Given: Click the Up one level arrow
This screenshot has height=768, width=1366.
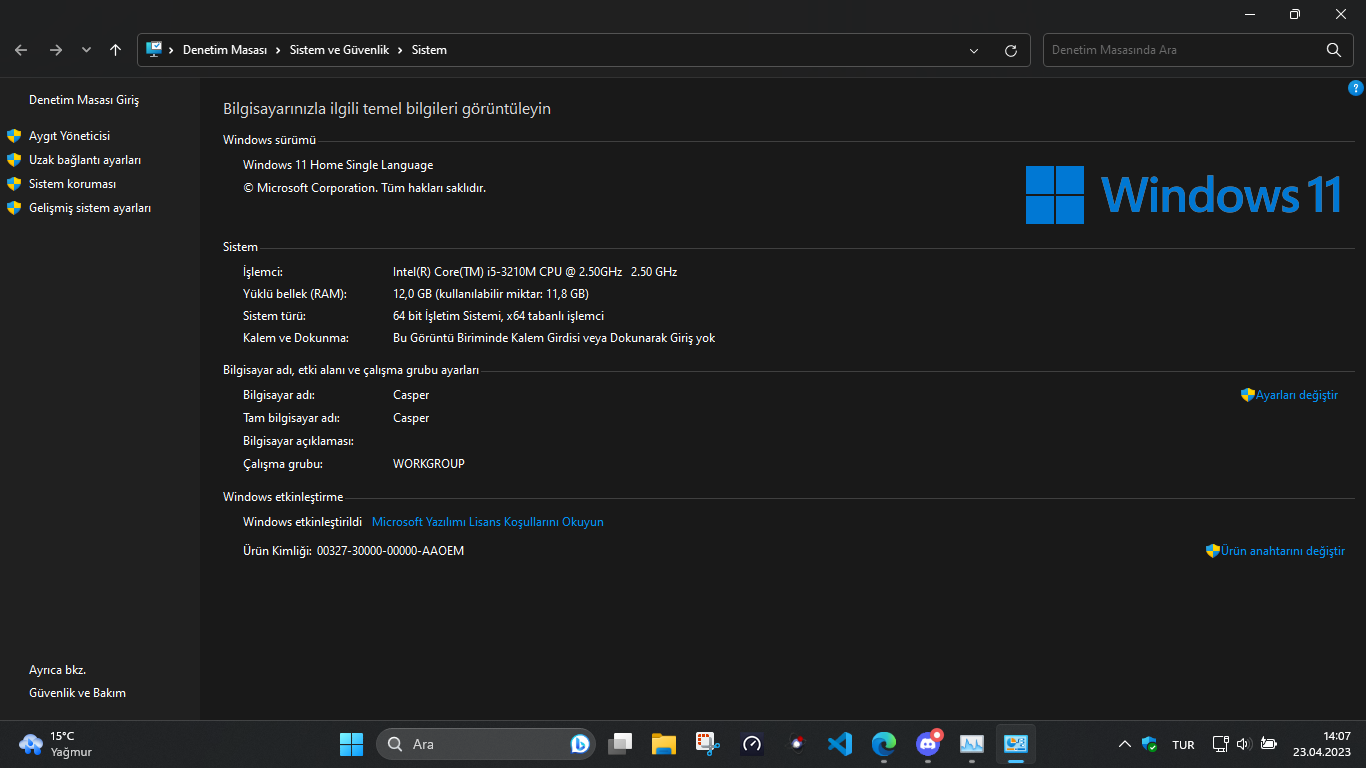Looking at the screenshot, I should (116, 50).
